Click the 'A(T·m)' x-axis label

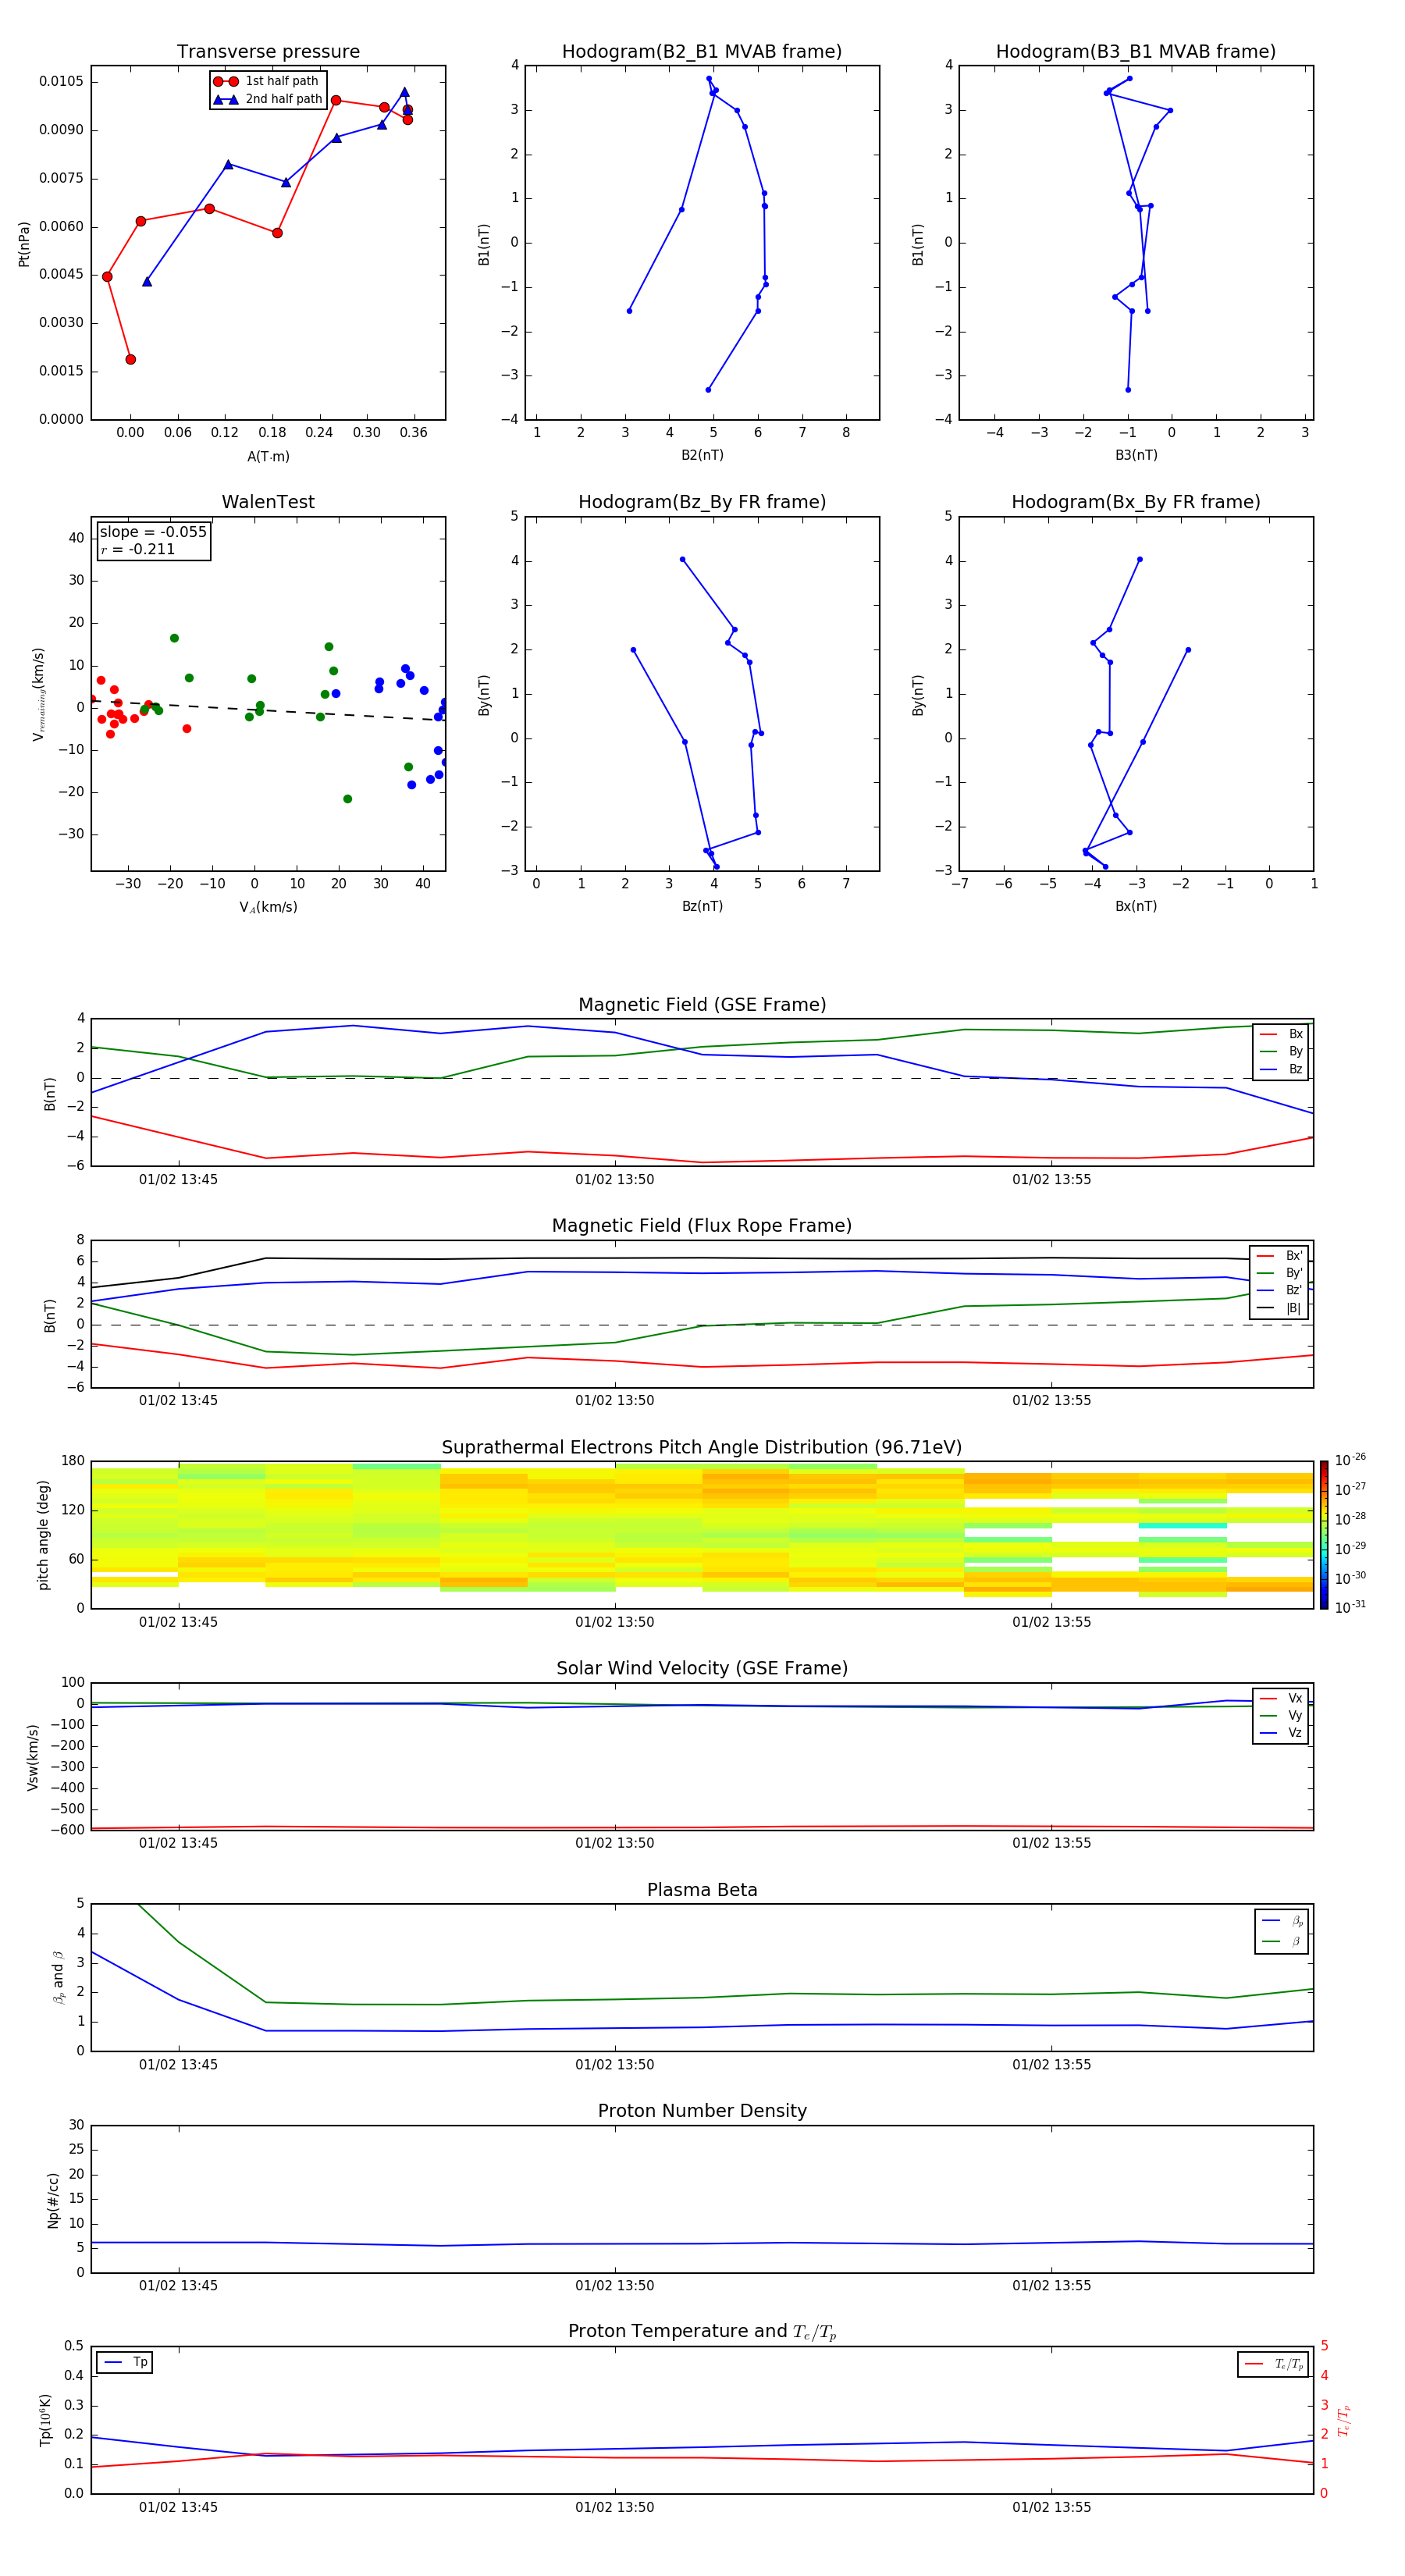click(x=268, y=456)
